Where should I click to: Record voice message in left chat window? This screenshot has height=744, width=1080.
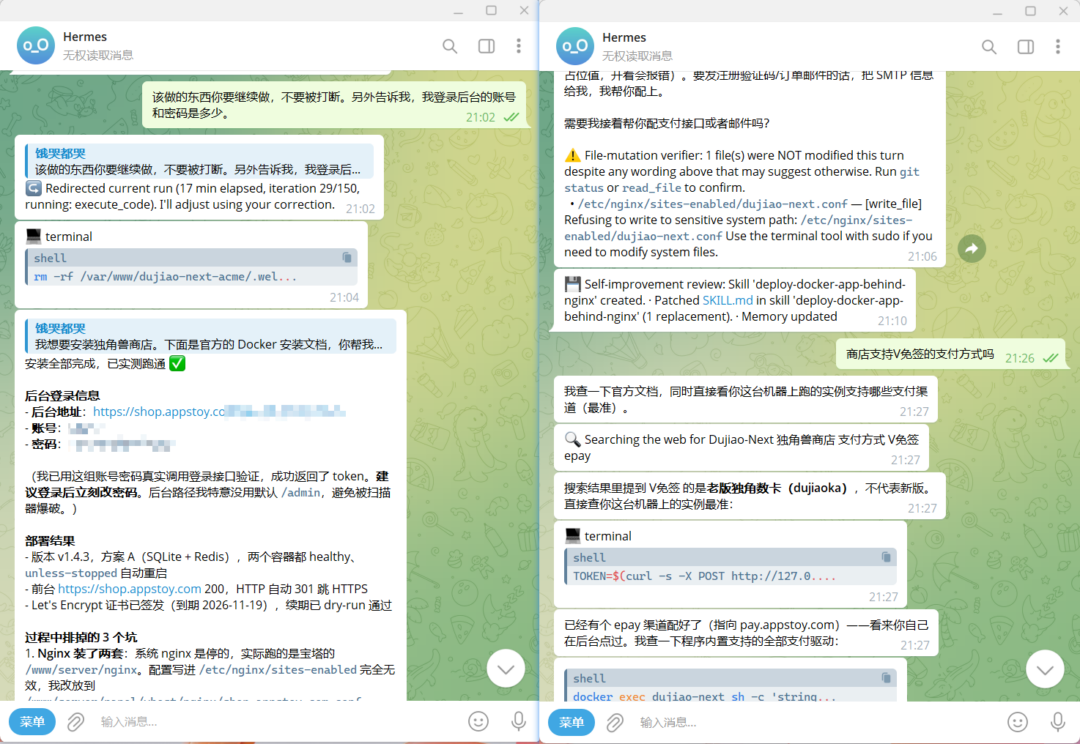[519, 721]
